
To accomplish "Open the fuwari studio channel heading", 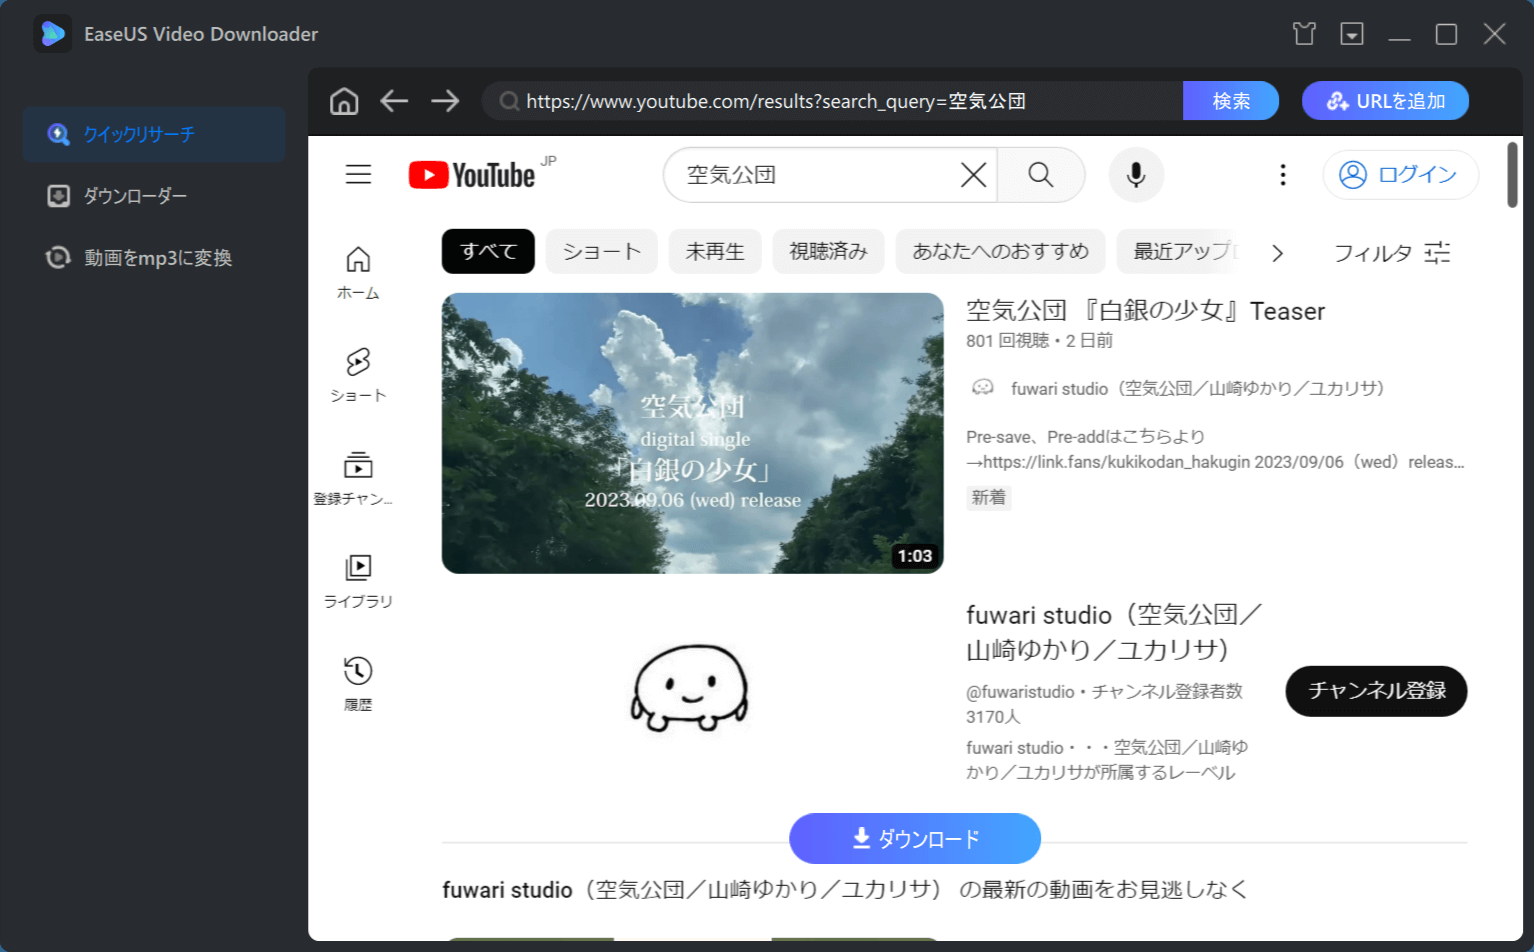I will pos(1114,632).
